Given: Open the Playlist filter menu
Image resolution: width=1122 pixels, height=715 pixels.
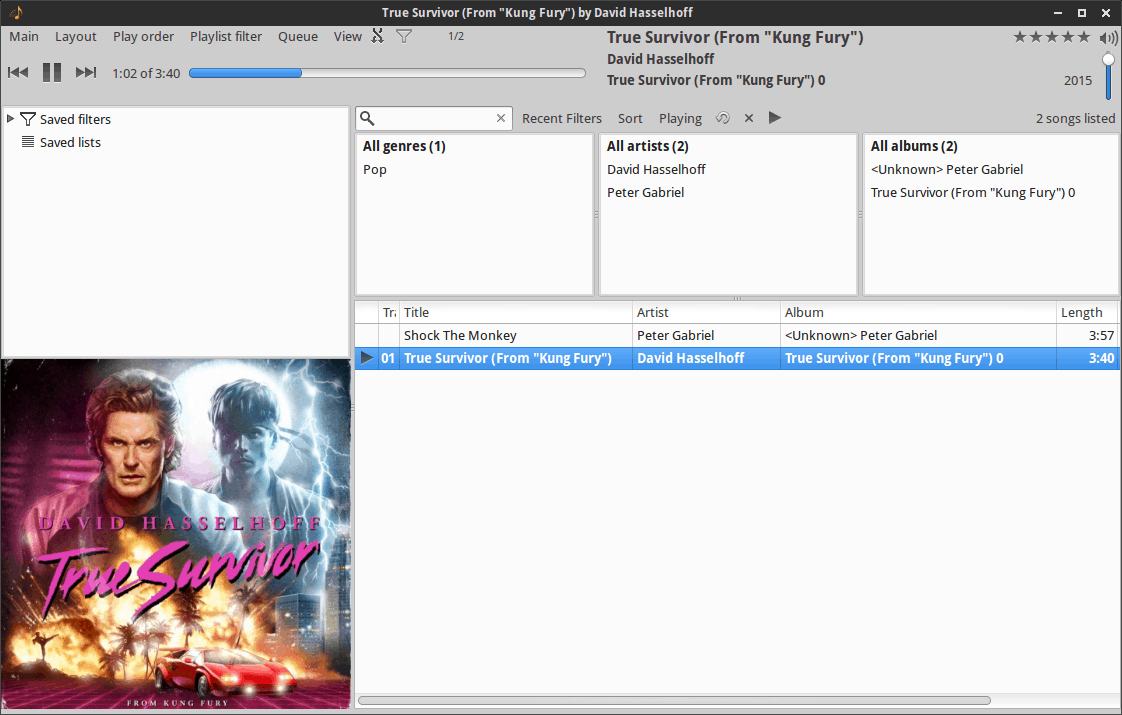Looking at the screenshot, I should (x=226, y=37).
